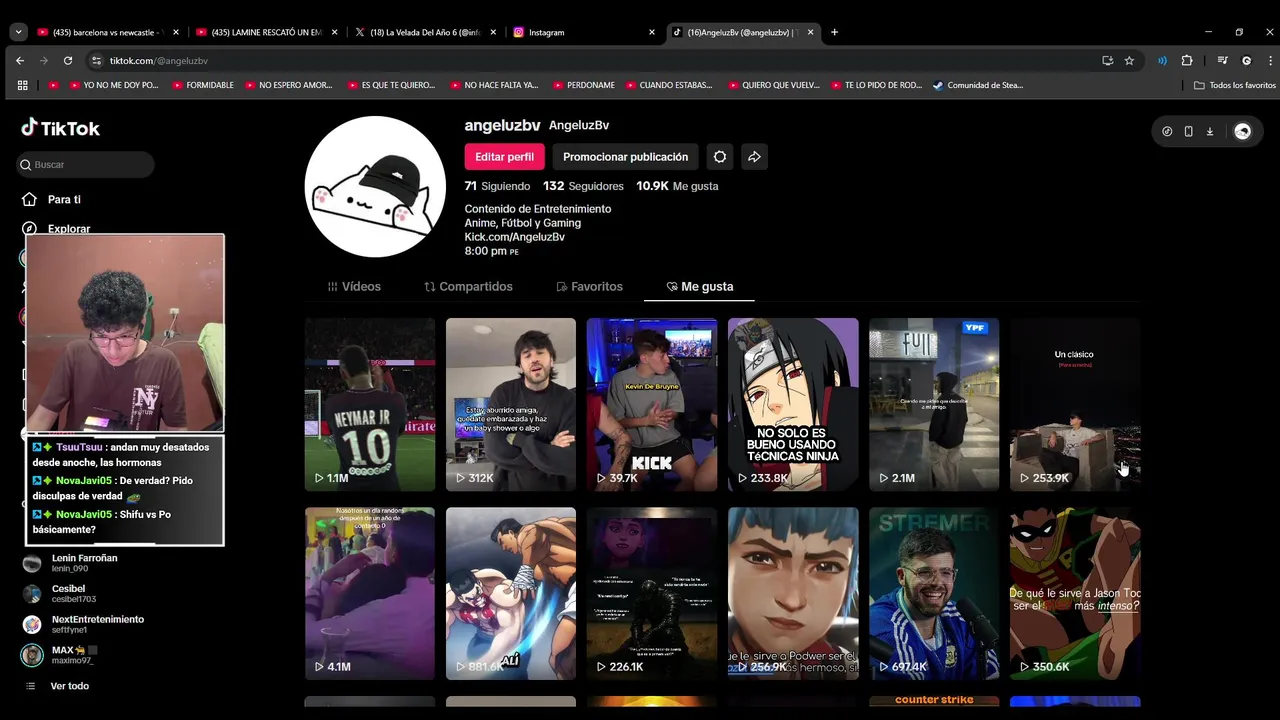Go back to previous page

click(20, 61)
